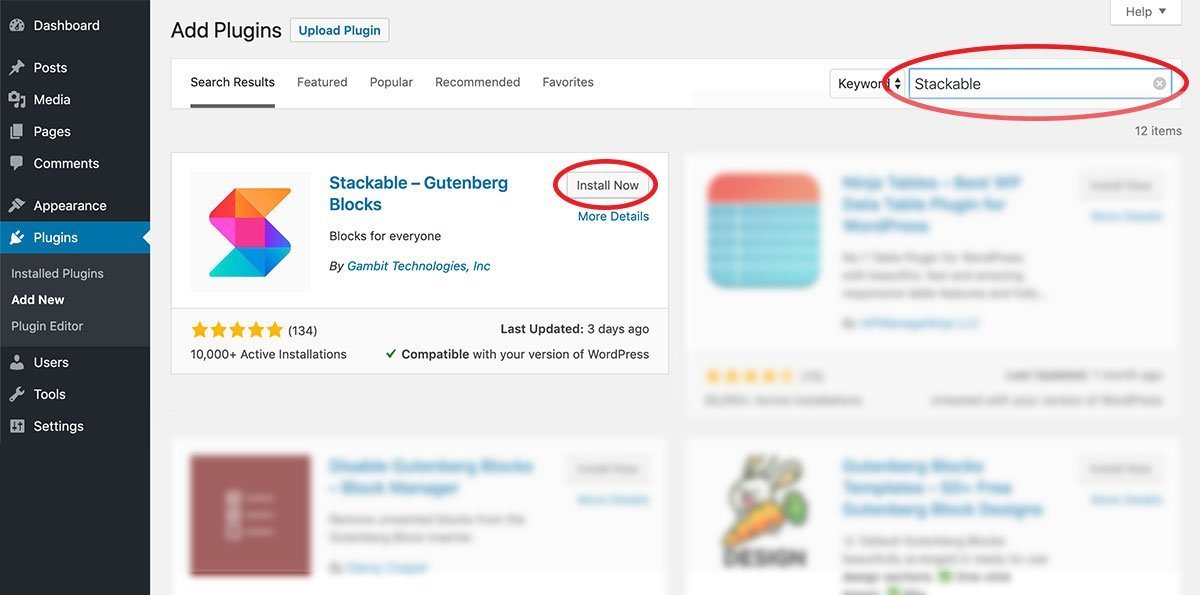Open the Appearance paintbrush icon
The height and width of the screenshot is (595, 1200).
[x=17, y=206]
